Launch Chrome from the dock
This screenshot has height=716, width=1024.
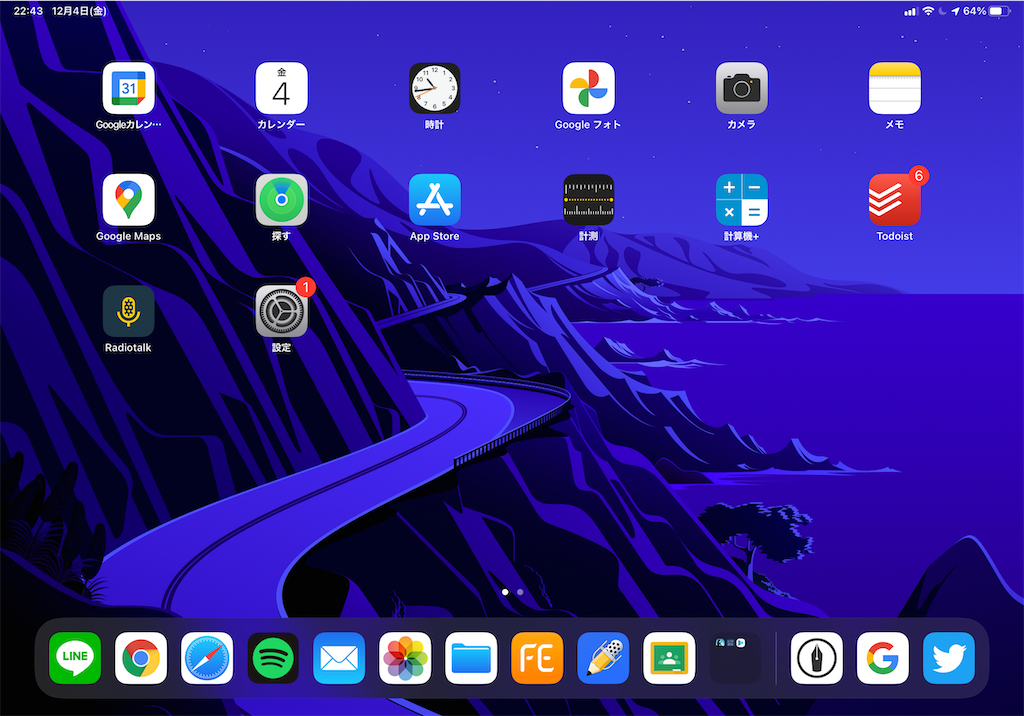click(141, 659)
